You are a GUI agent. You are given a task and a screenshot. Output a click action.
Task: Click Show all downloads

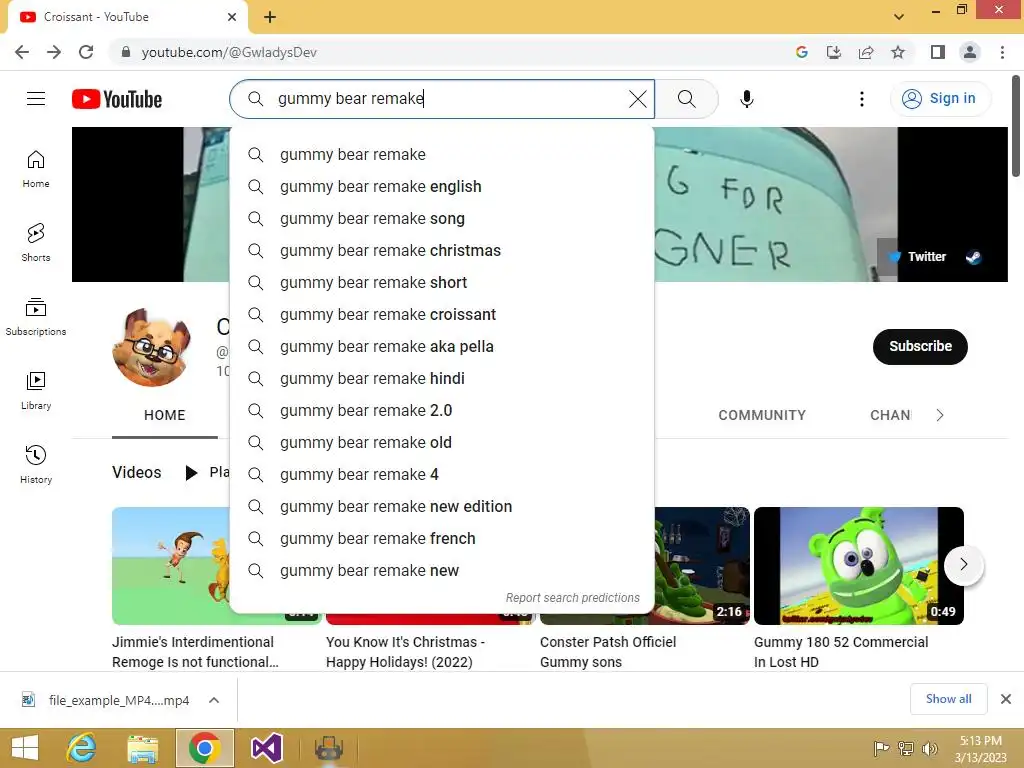pyautogui.click(x=948, y=699)
